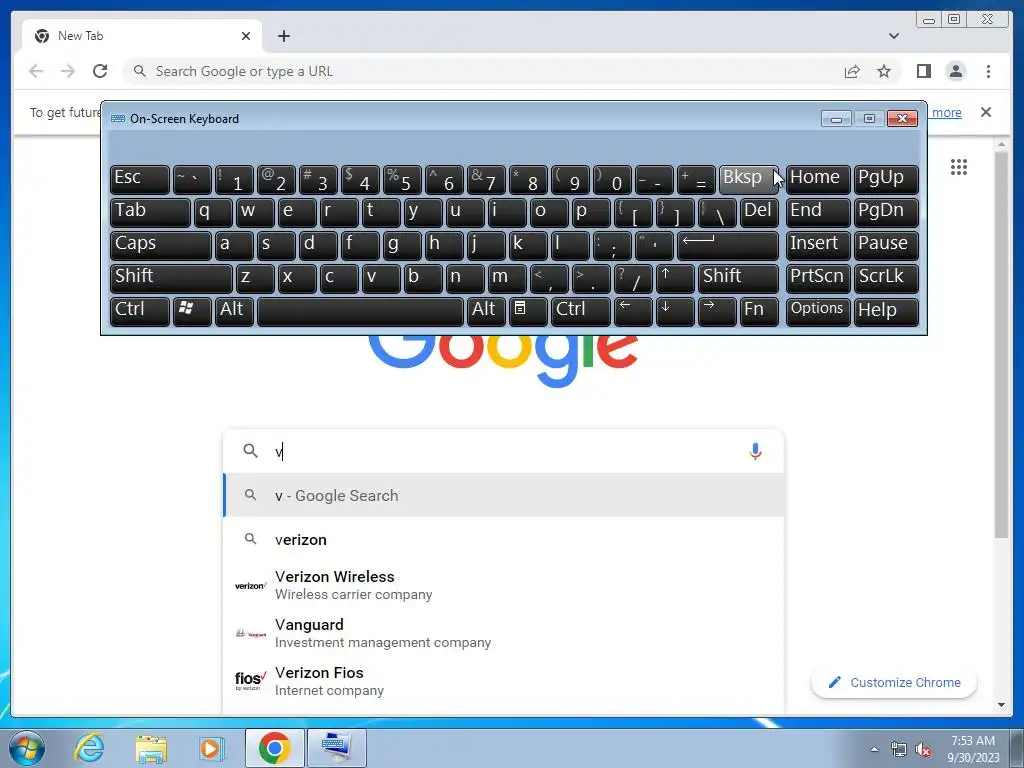Open Windows Media Player from taskbar
The height and width of the screenshot is (768, 1024).
[212, 748]
